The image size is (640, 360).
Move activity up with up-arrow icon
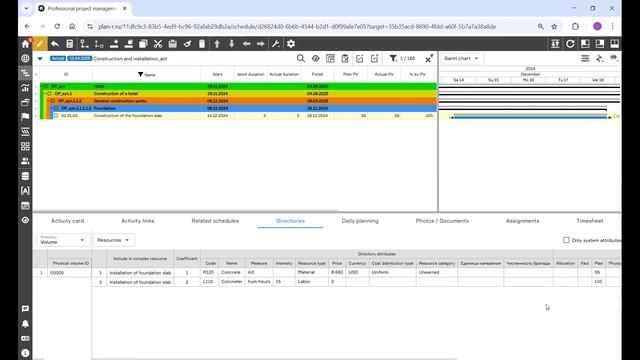tap(217, 44)
